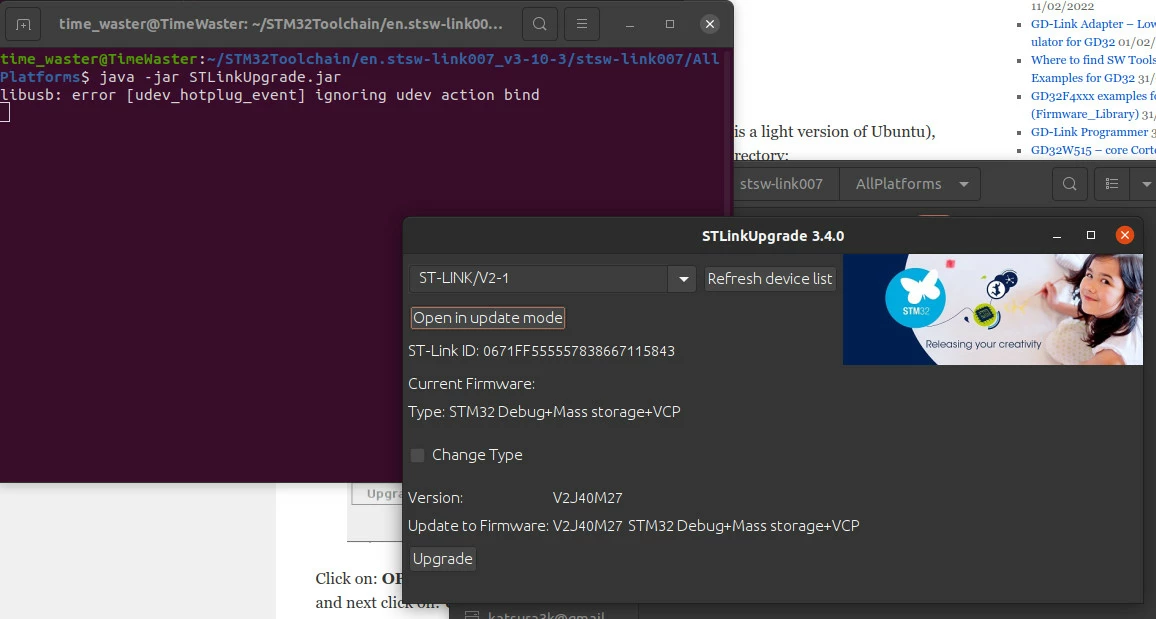Enable the Change Type checkbox

417,455
